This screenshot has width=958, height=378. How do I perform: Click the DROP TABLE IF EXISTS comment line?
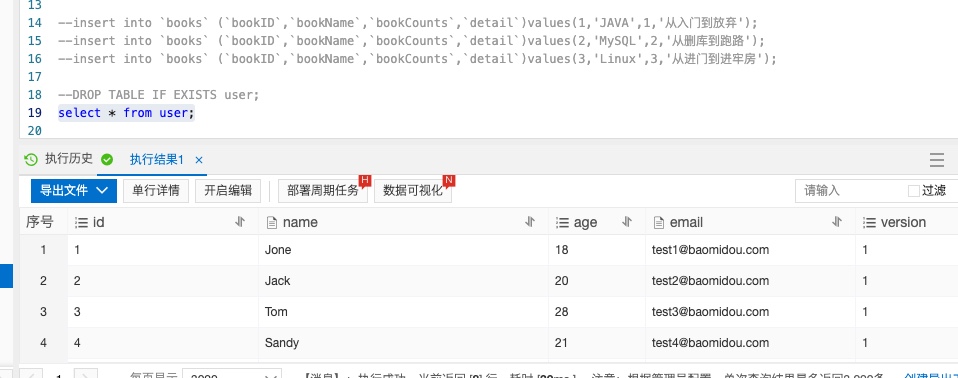tap(159, 95)
